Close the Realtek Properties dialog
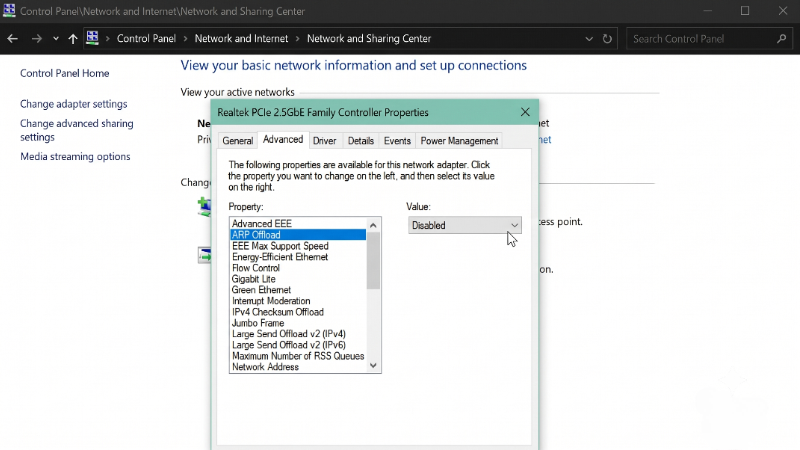 (x=525, y=112)
